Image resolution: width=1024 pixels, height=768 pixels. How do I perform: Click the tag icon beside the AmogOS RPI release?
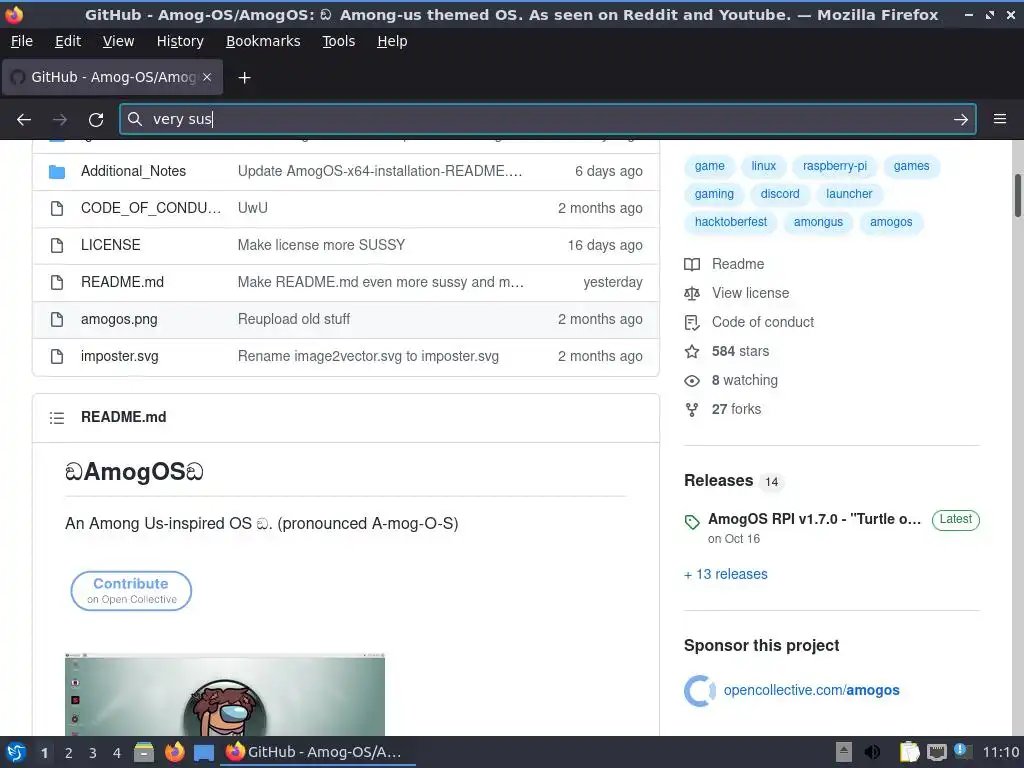tap(692, 522)
